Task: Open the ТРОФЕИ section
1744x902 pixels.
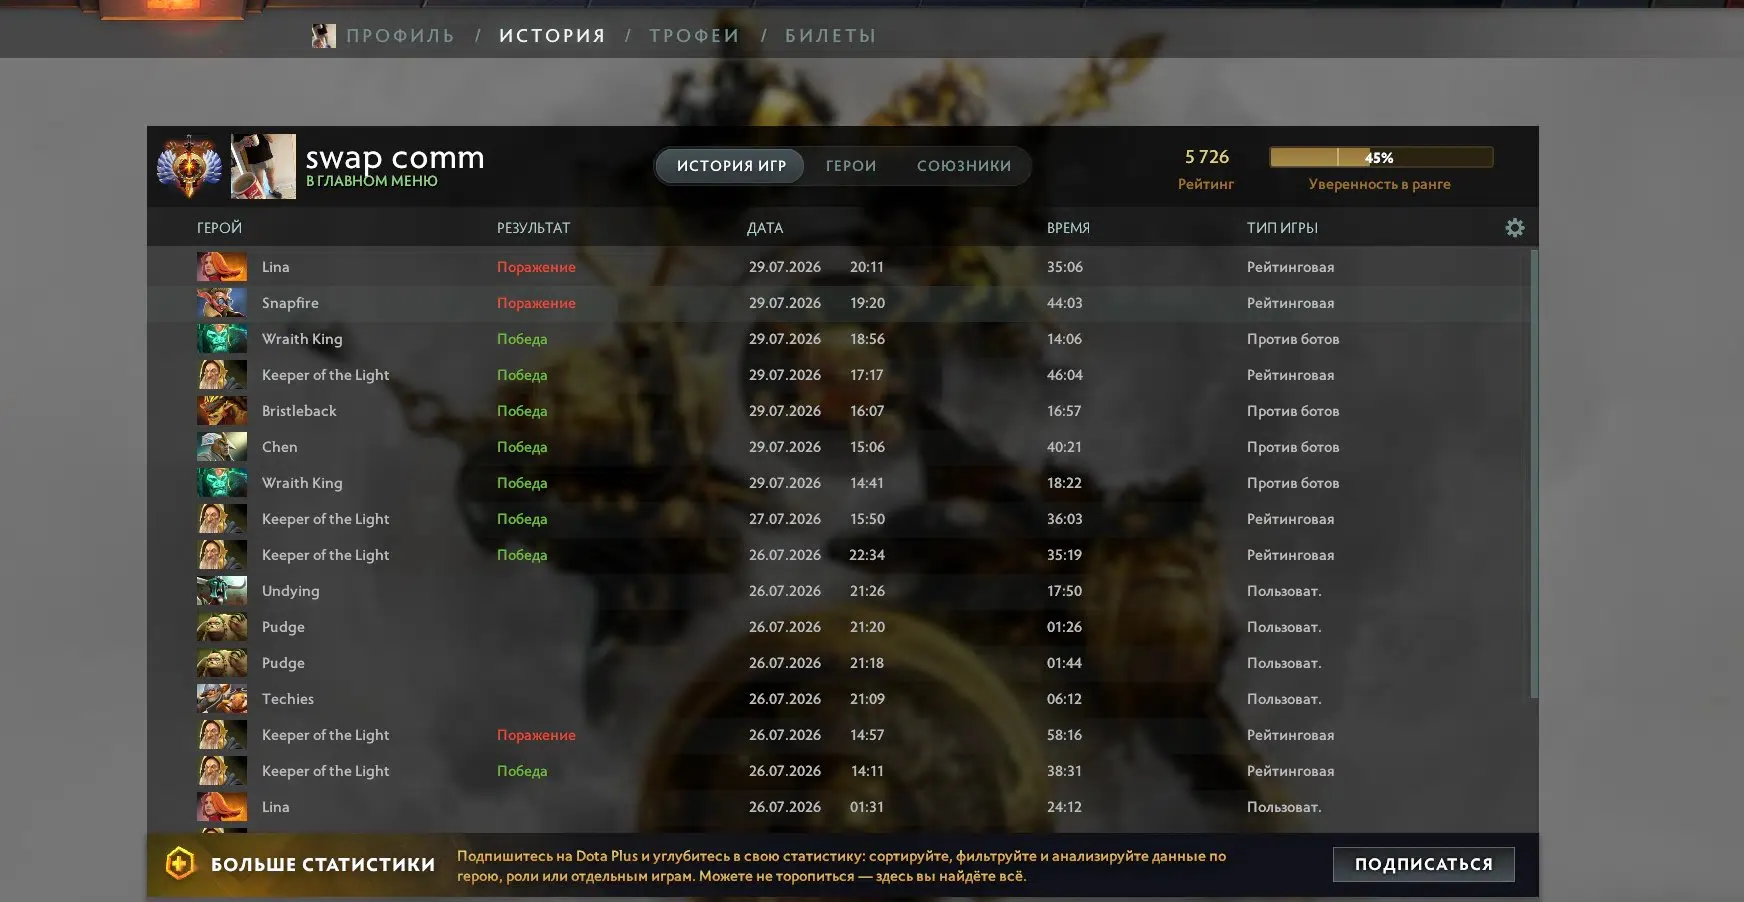Action: point(694,36)
